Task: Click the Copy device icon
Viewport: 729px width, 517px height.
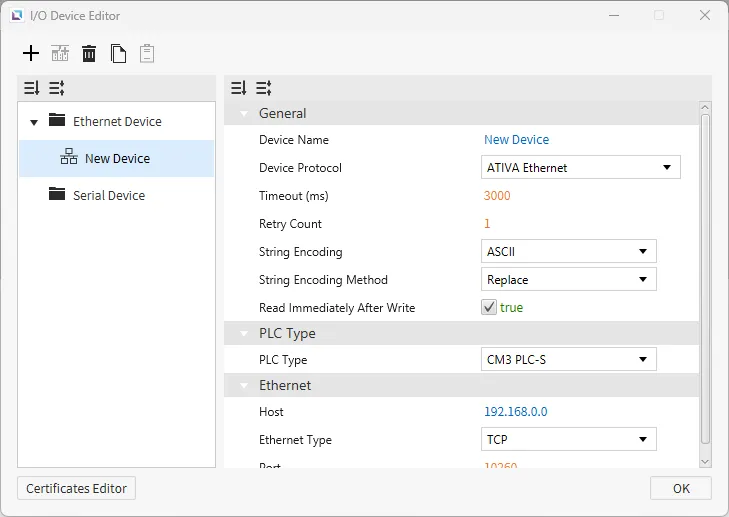Action: pyautogui.click(x=118, y=54)
